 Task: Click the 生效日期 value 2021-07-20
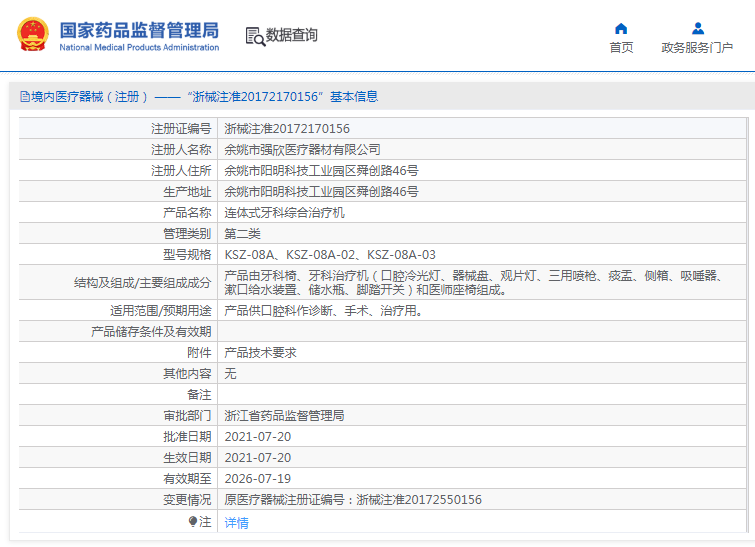pos(258,457)
